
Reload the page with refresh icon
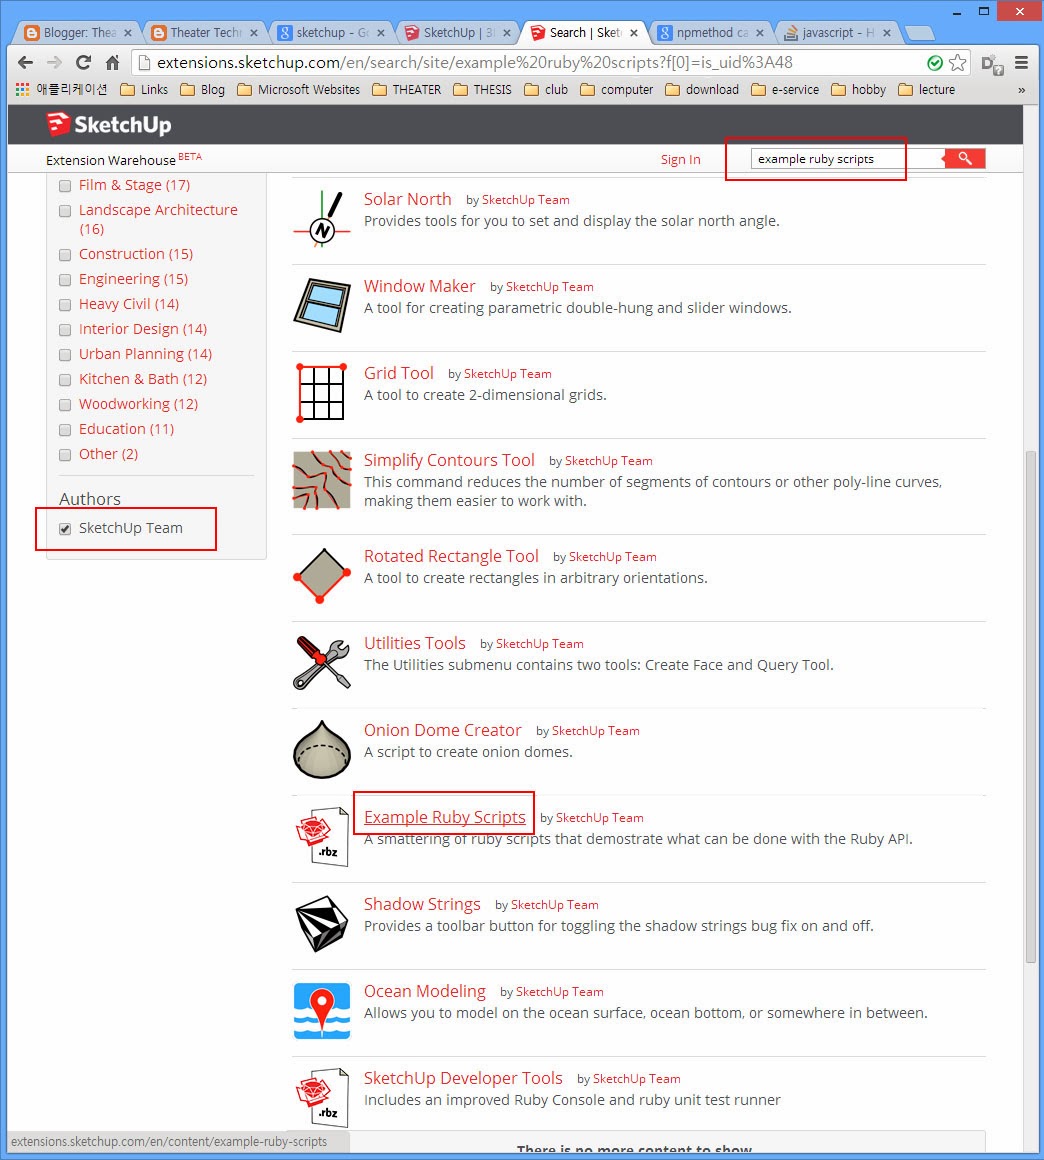(x=84, y=63)
